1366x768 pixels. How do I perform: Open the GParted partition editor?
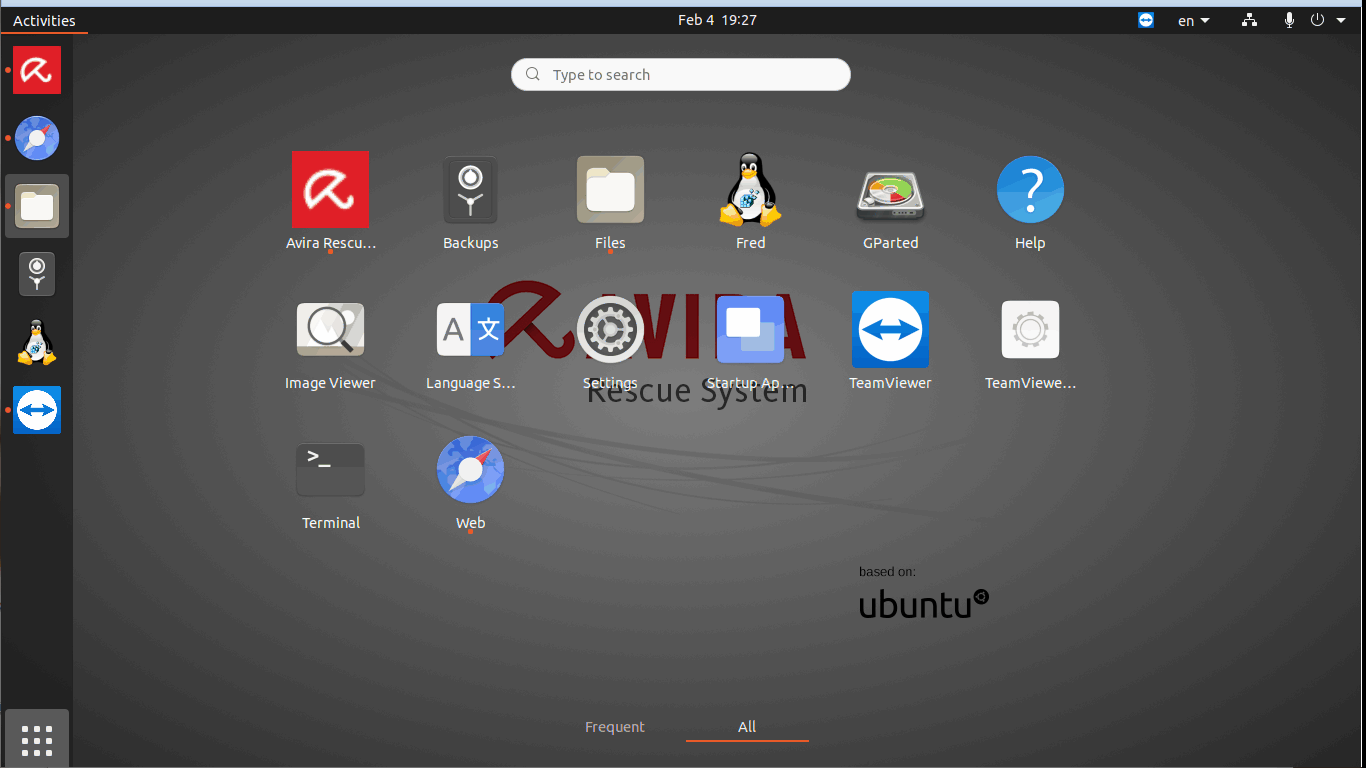[x=890, y=195]
